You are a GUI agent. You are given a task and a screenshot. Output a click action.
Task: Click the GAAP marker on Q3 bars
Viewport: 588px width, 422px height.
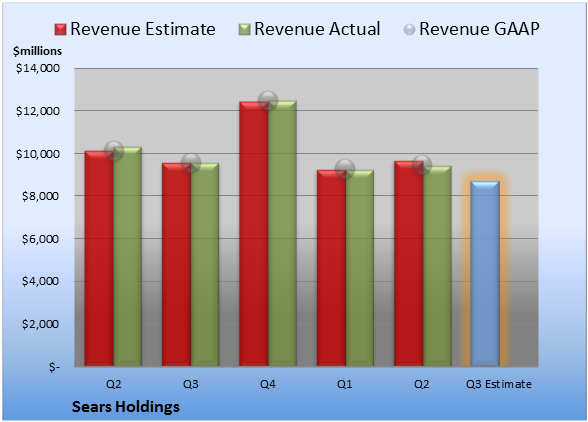click(191, 163)
